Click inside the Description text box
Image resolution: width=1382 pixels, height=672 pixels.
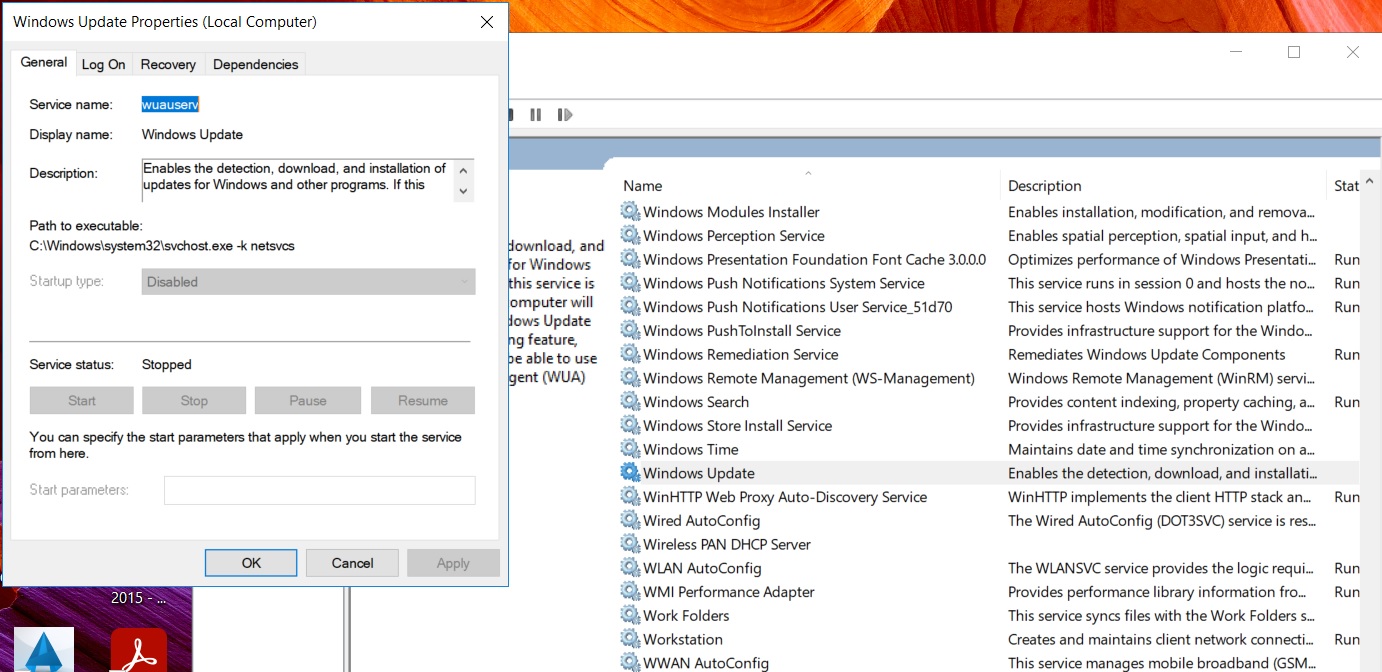pyautogui.click(x=298, y=180)
